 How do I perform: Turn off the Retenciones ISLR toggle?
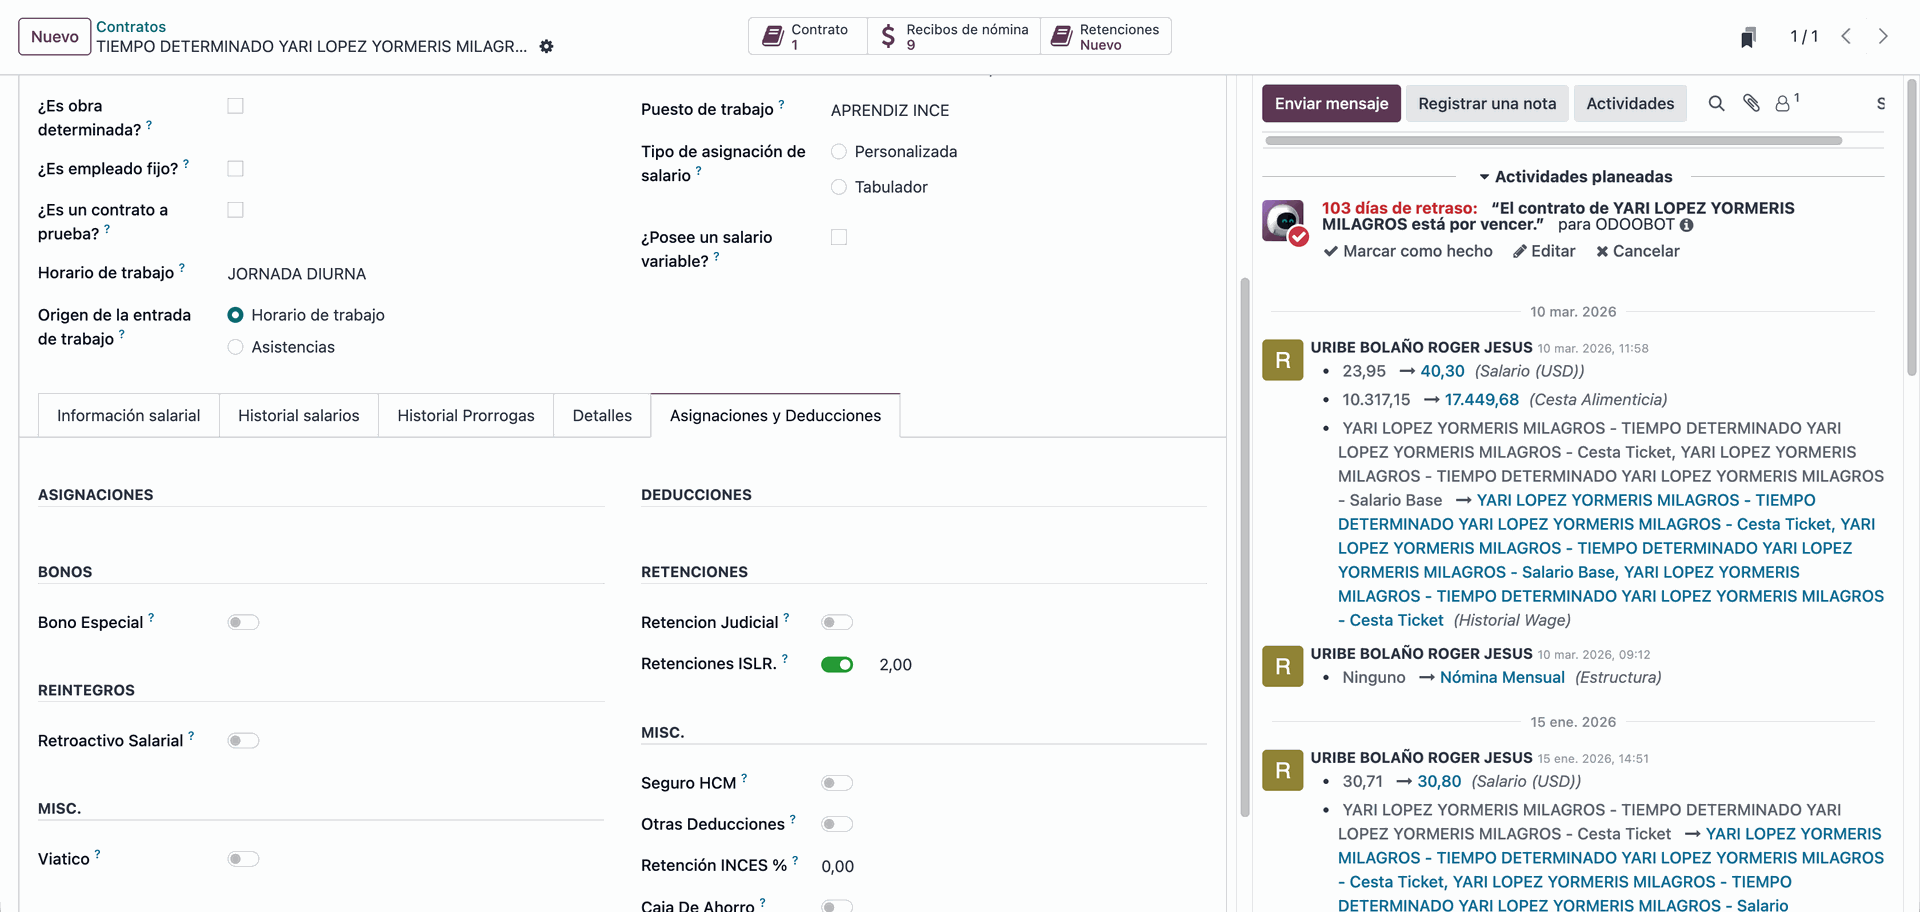click(837, 665)
